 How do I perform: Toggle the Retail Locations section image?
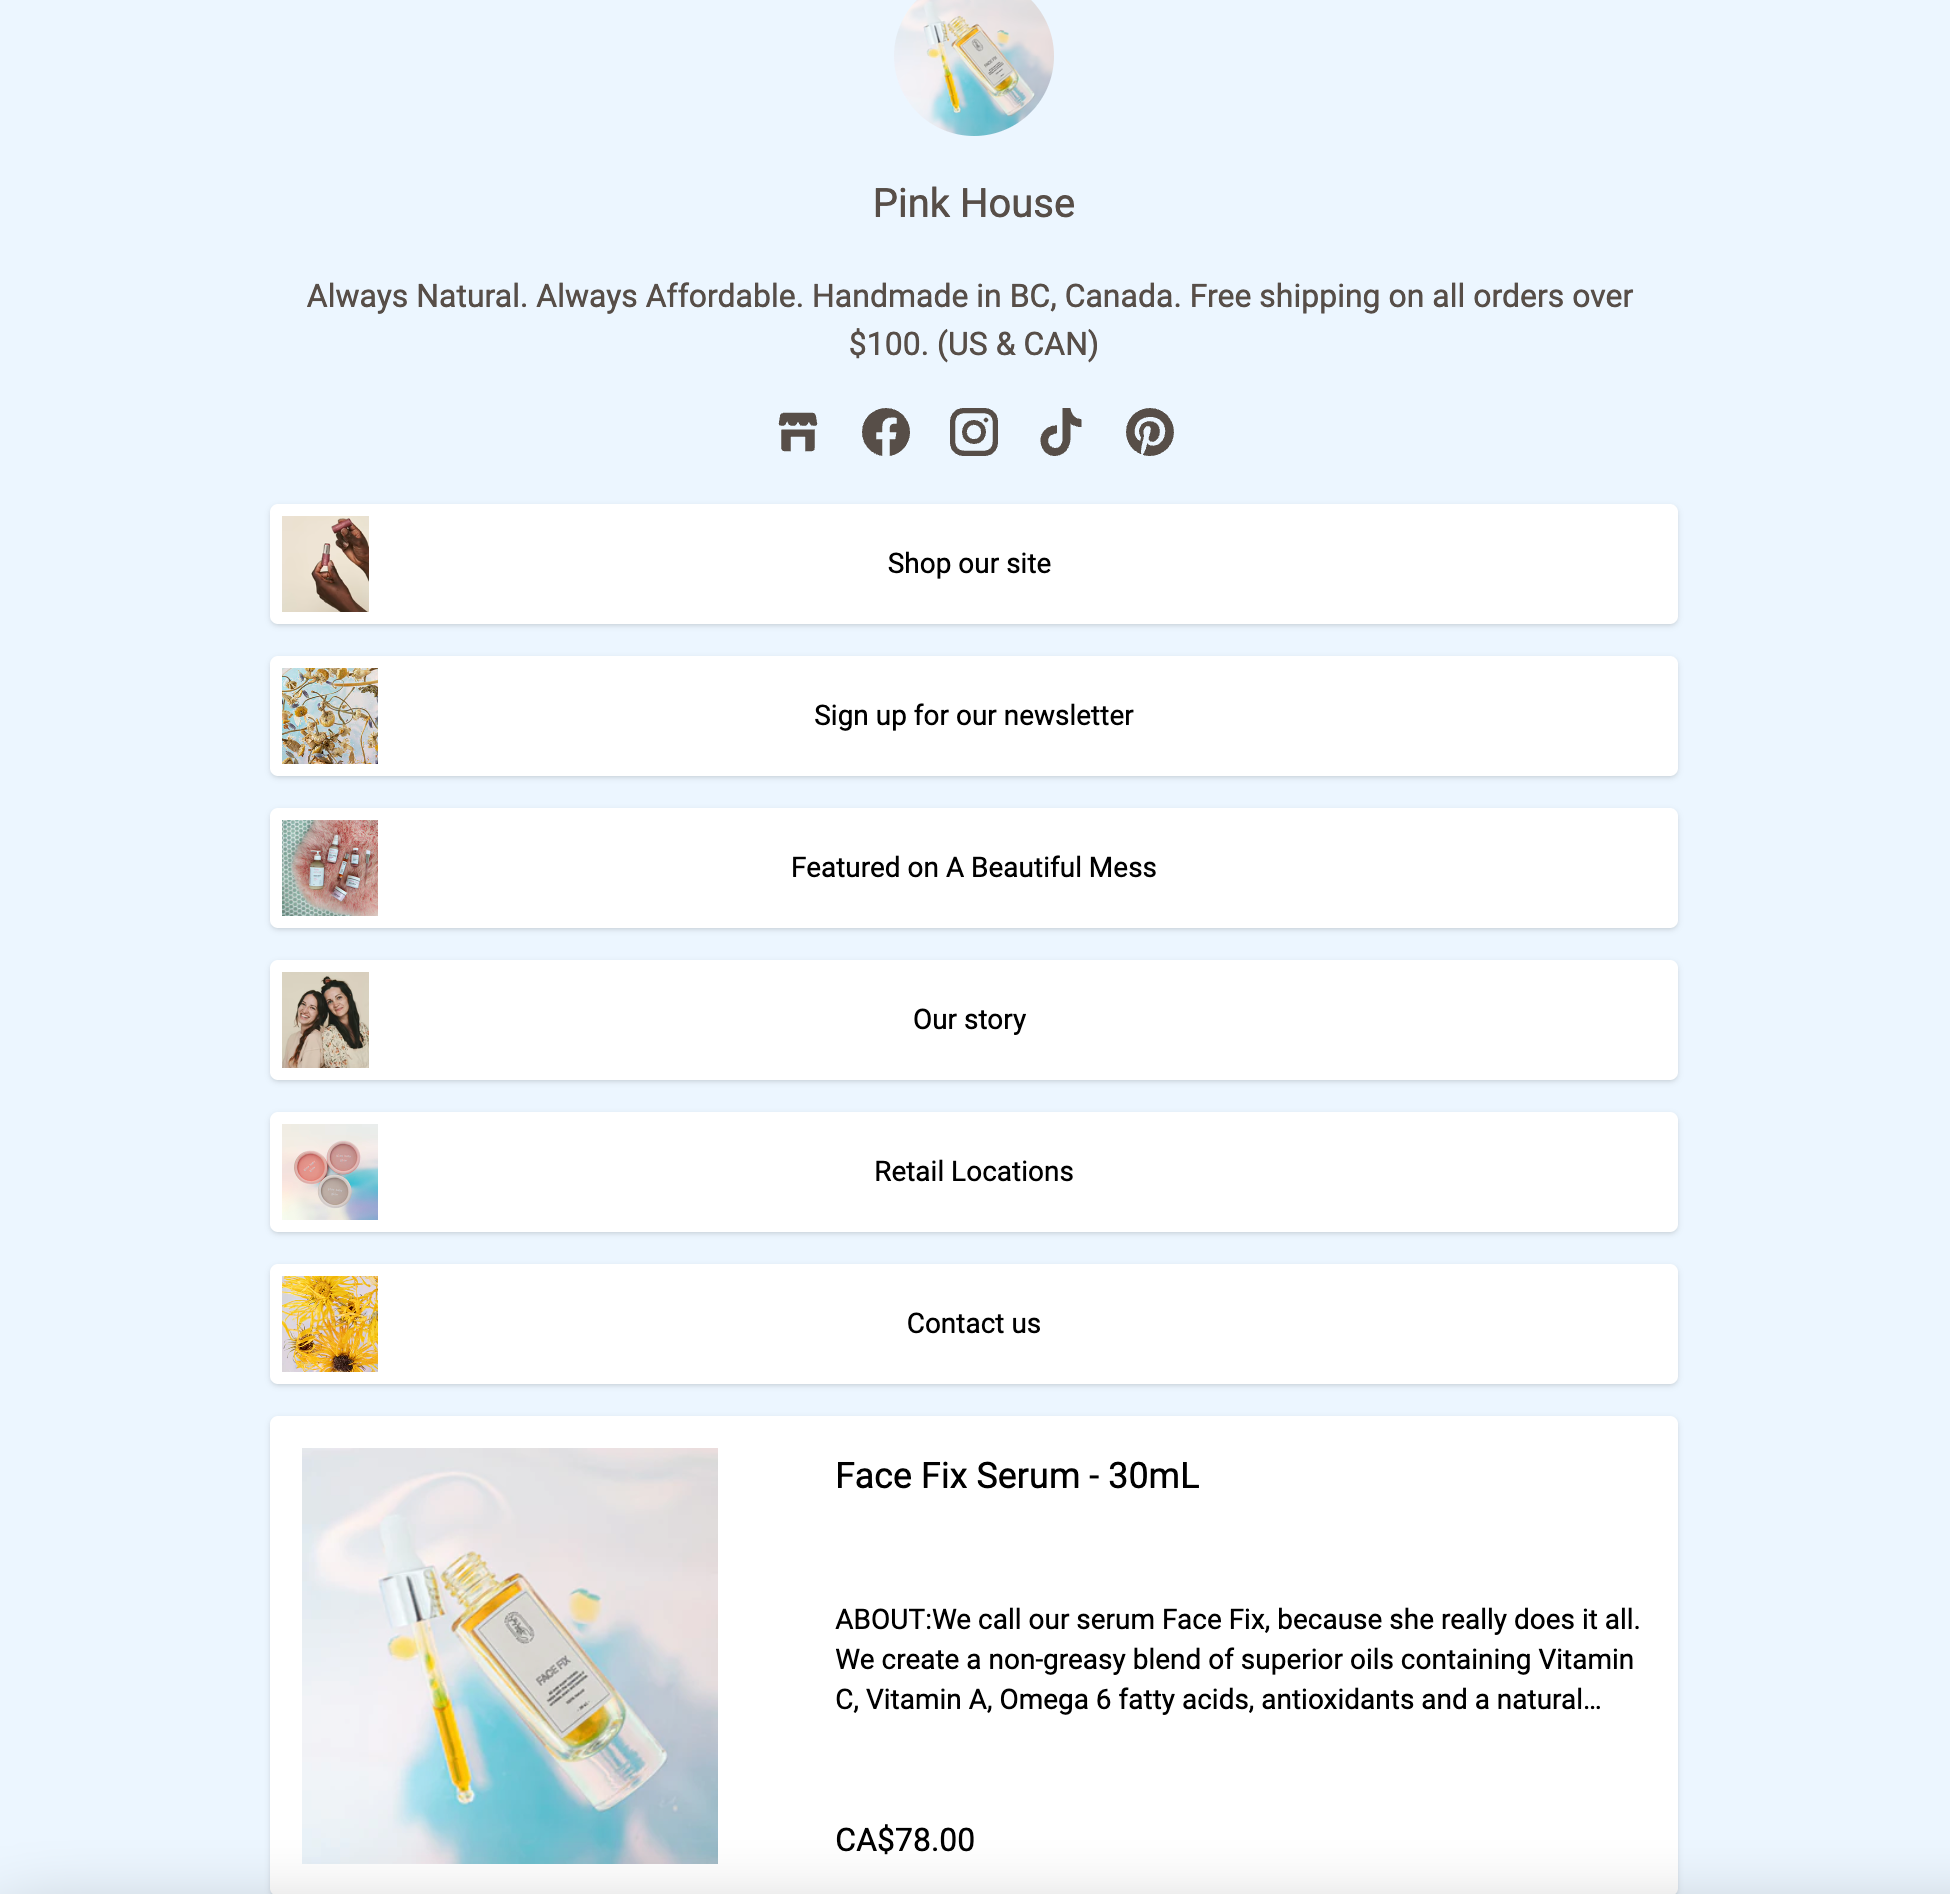click(x=331, y=1172)
